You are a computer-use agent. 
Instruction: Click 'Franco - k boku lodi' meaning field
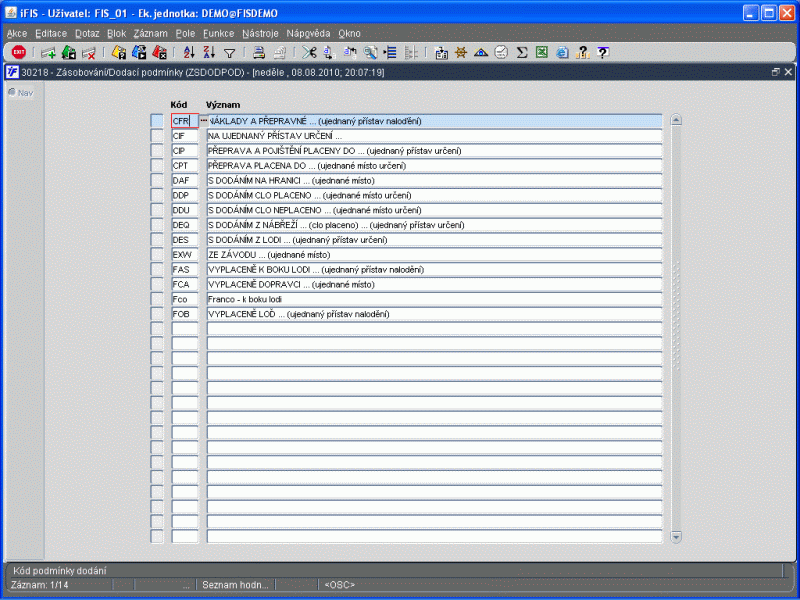coord(434,299)
